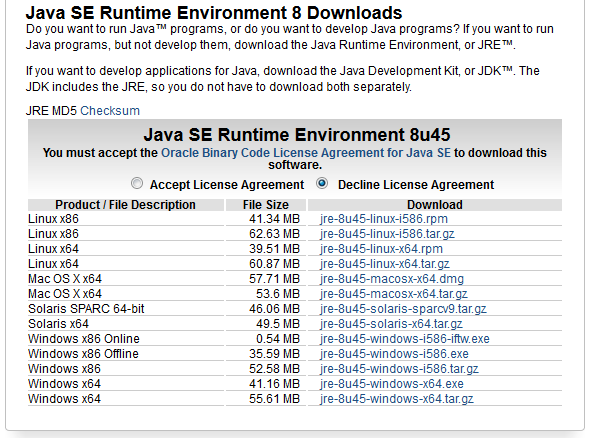Download jre-8u45-linux-i586.tar.gz
The width and height of the screenshot is (590, 438).
(387, 234)
